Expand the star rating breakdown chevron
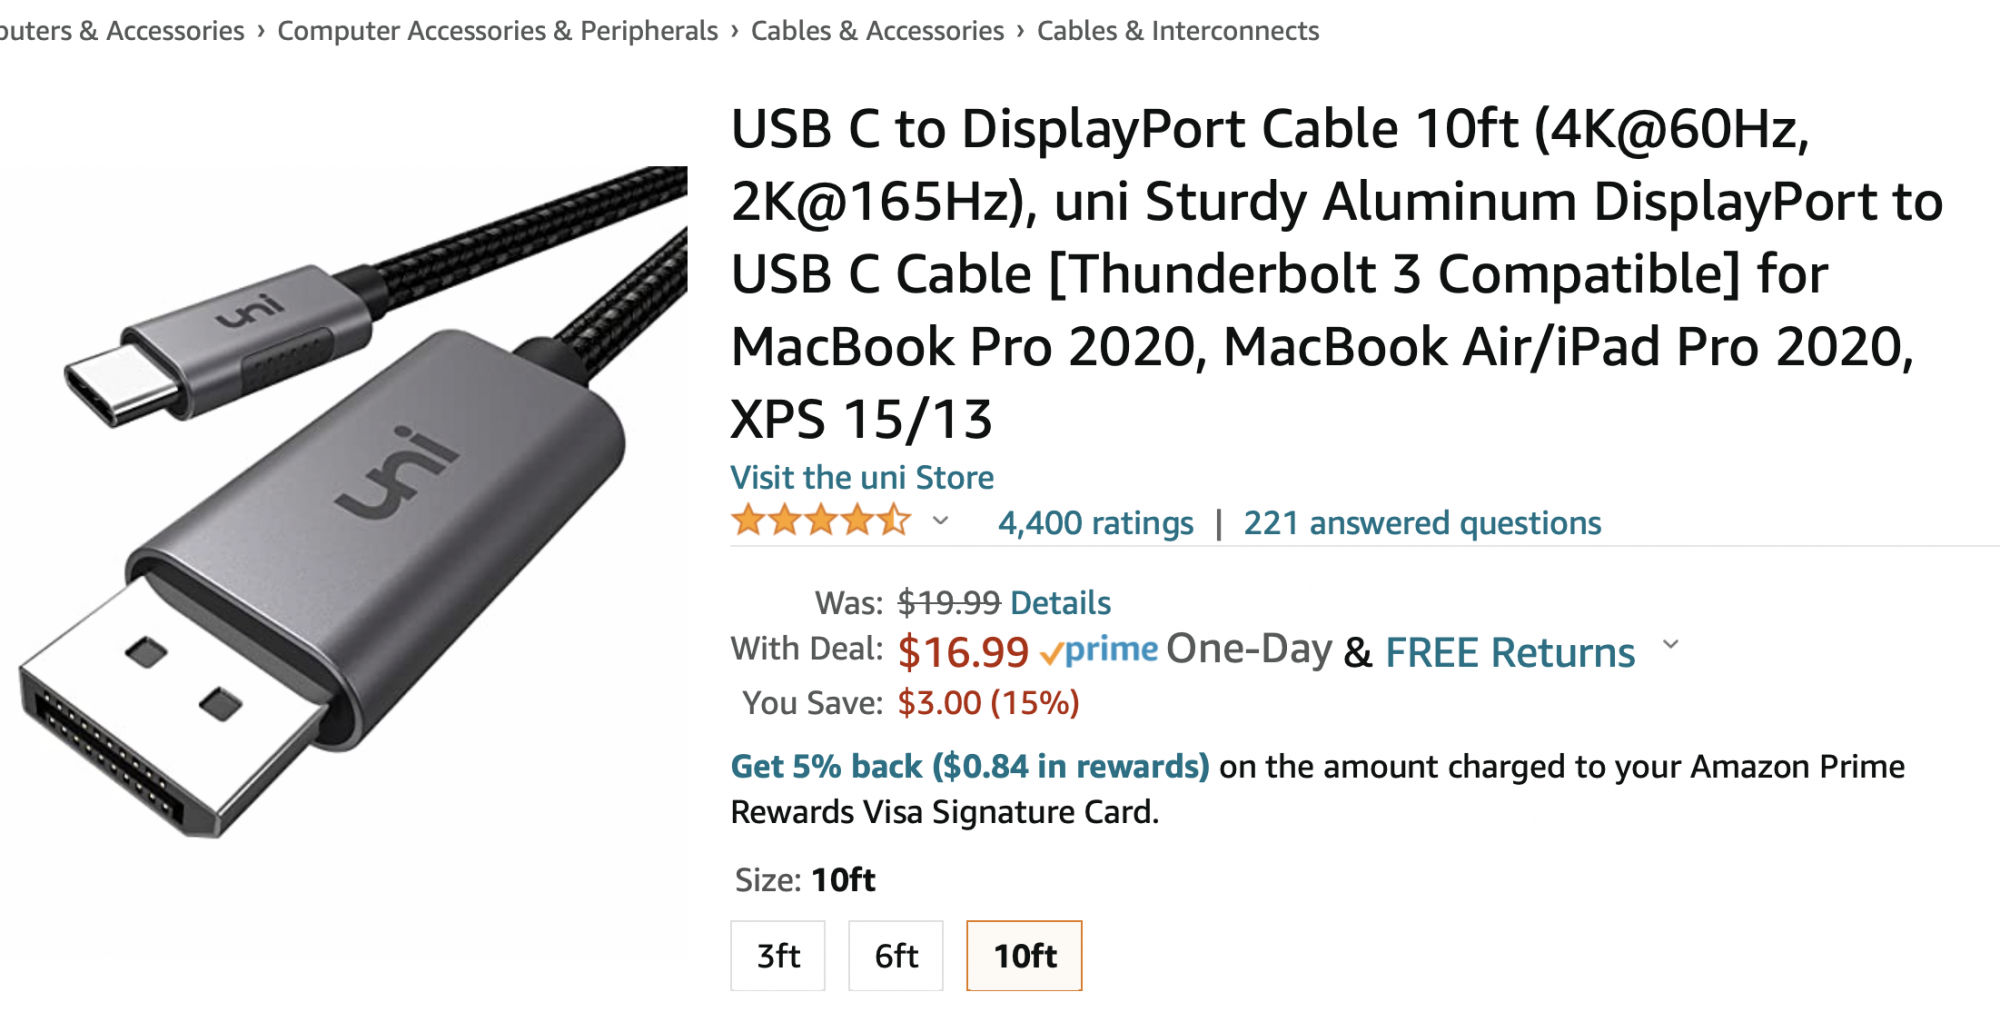The image size is (2000, 1012). point(940,521)
